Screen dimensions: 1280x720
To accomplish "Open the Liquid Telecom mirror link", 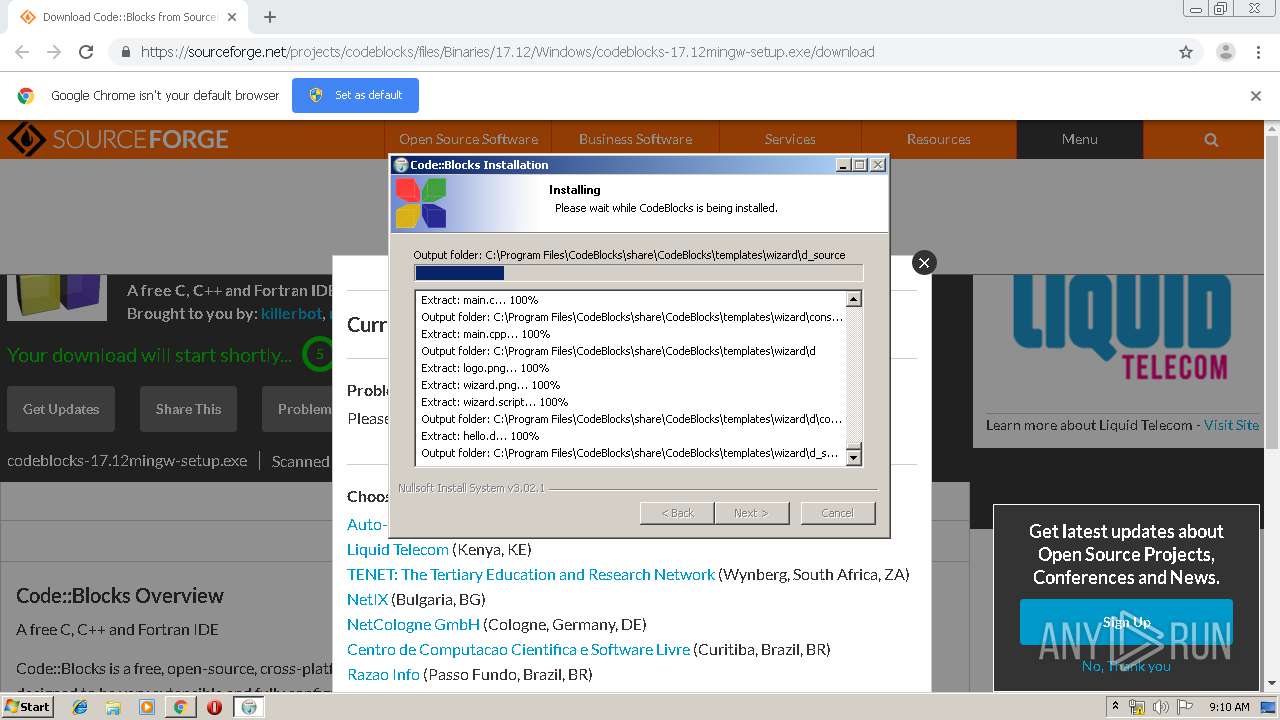I will tap(398, 549).
